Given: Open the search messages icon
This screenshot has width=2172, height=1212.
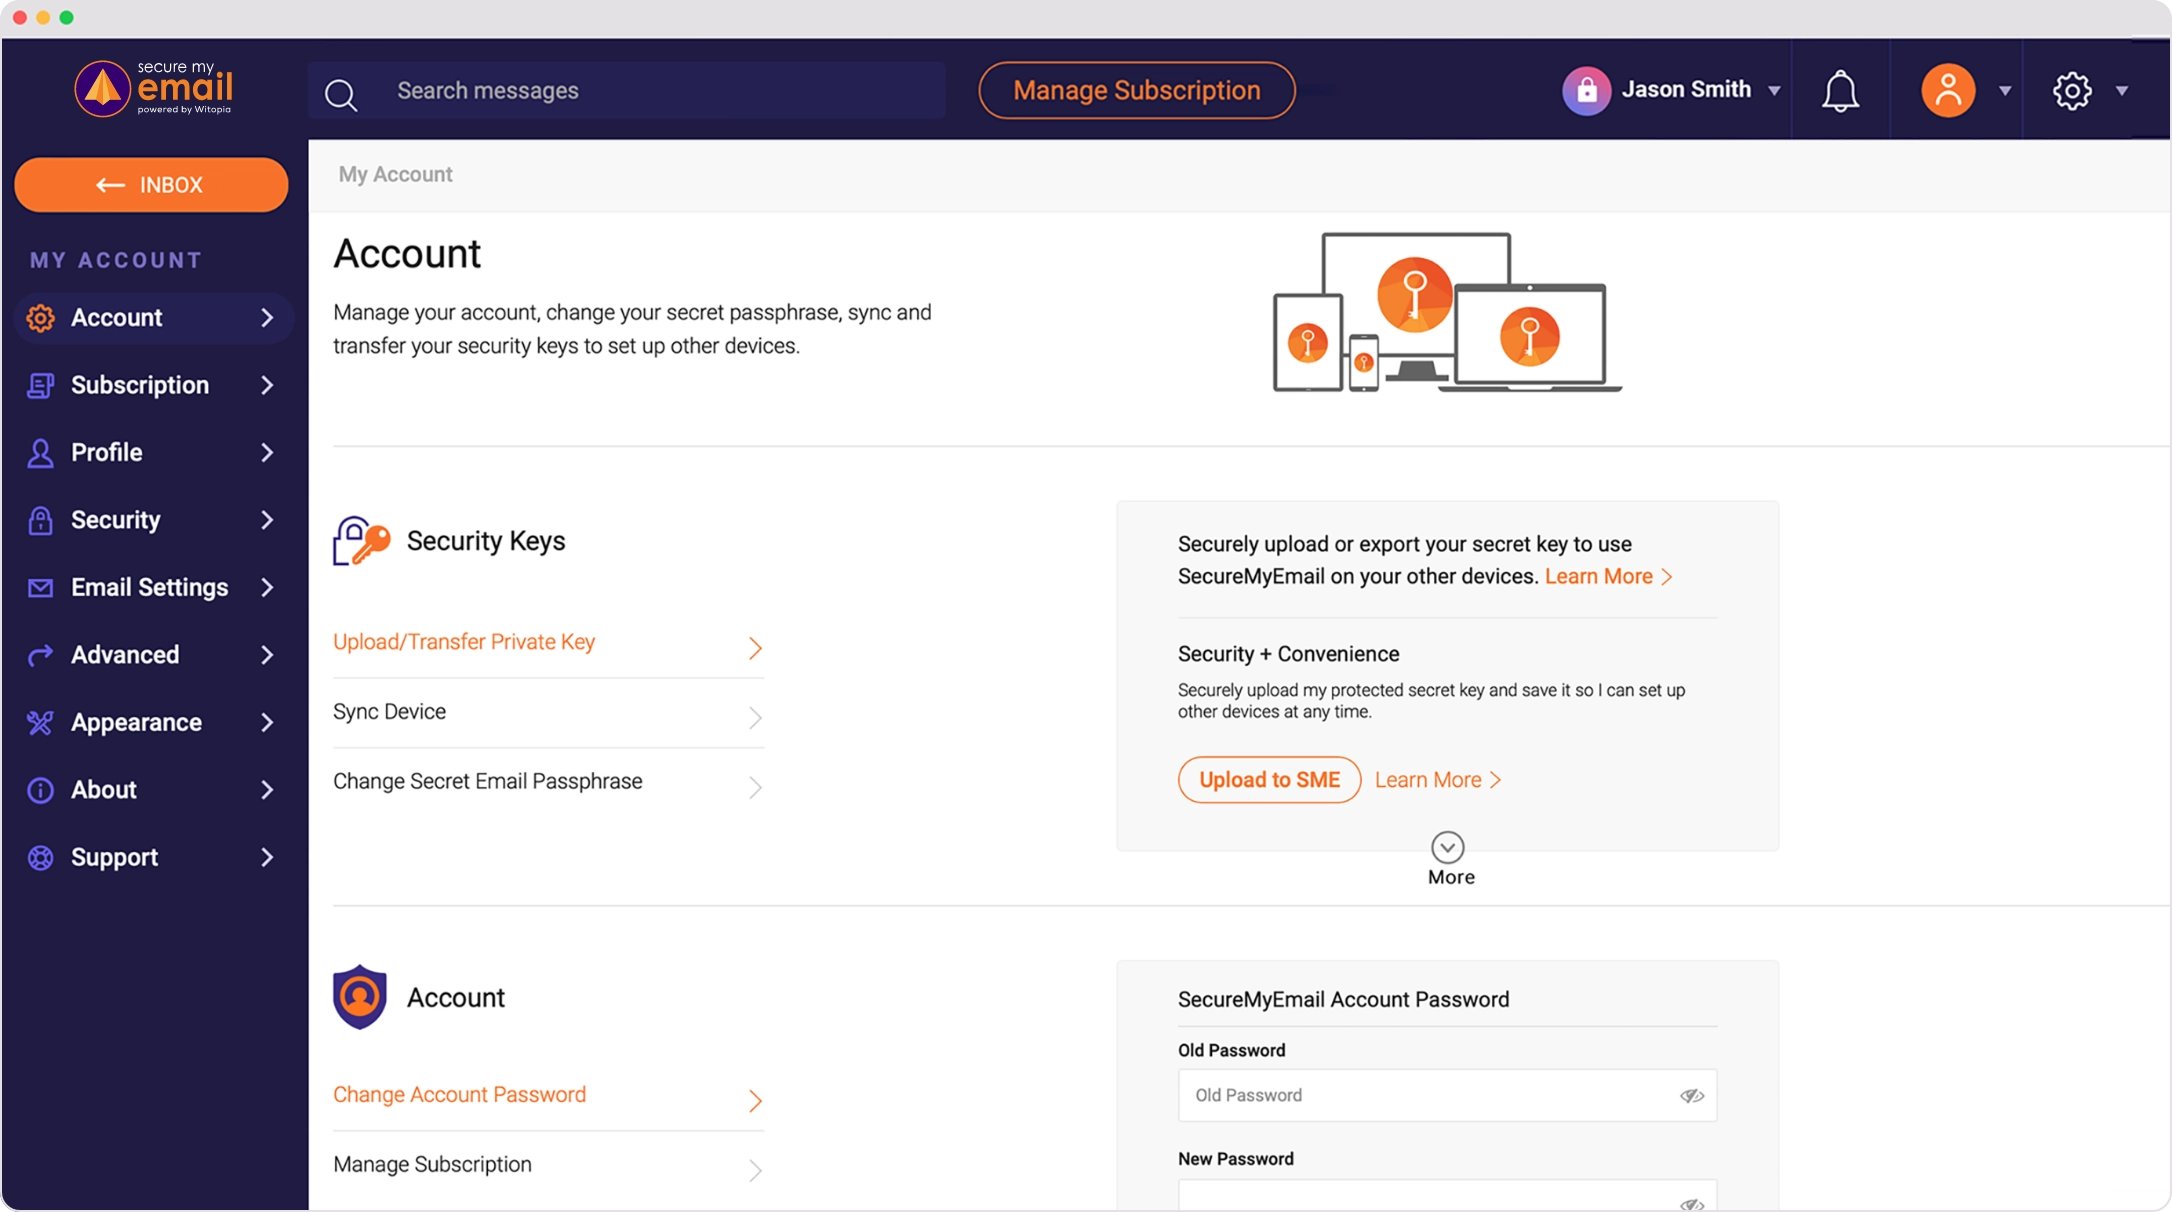Looking at the screenshot, I should pyautogui.click(x=341, y=93).
